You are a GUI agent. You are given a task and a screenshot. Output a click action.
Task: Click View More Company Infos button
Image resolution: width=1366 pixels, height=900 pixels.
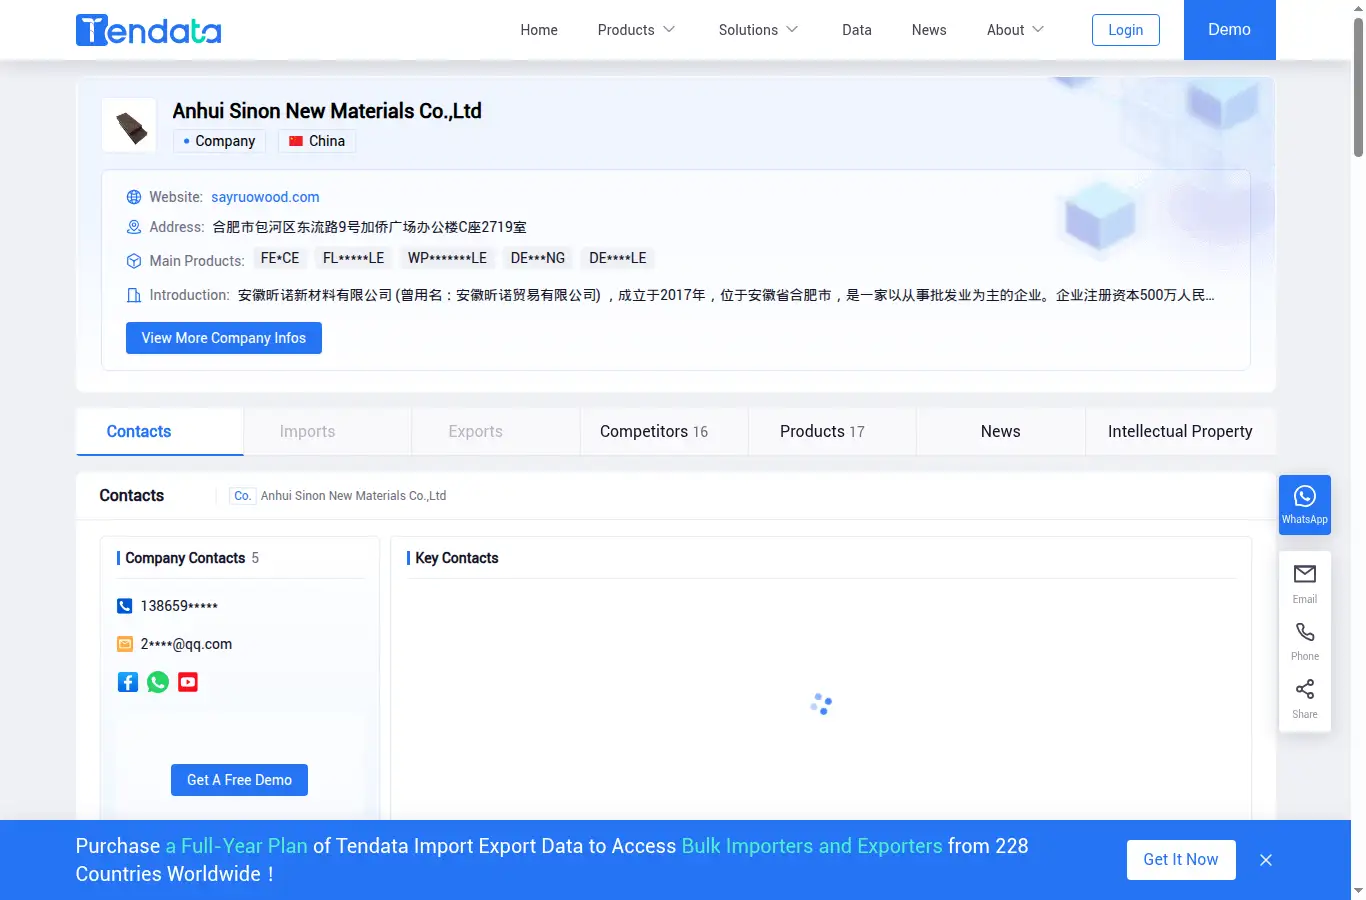click(224, 338)
